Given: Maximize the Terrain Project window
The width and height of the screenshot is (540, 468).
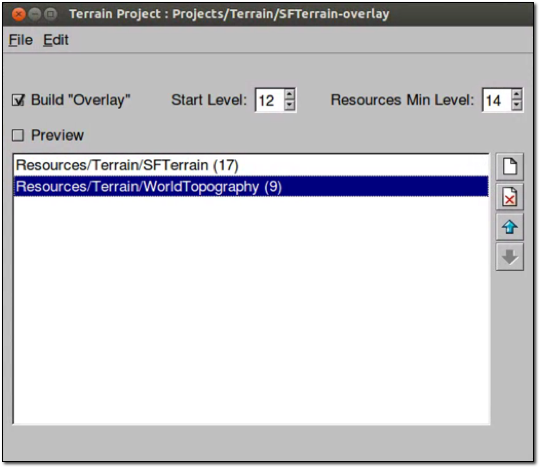Looking at the screenshot, I should point(51,14).
